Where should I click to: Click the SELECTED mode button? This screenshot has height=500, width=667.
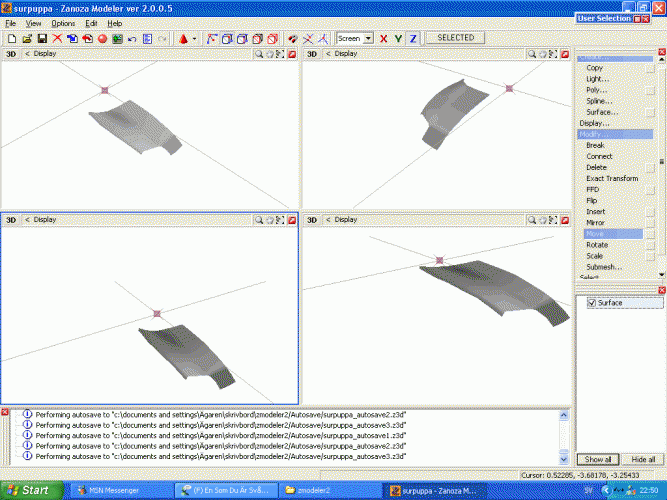[x=455, y=38]
